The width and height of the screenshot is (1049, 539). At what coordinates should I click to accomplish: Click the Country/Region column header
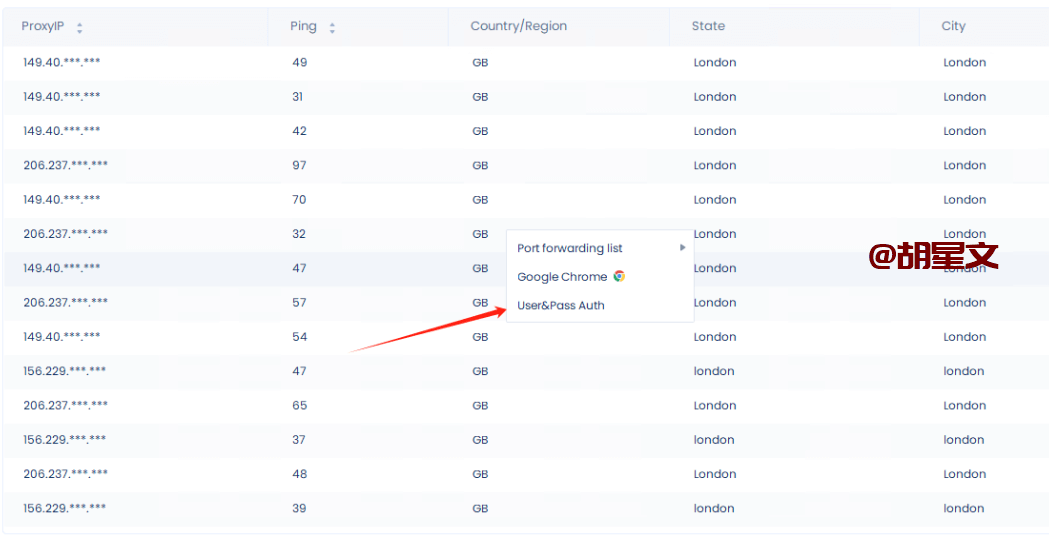(518, 26)
